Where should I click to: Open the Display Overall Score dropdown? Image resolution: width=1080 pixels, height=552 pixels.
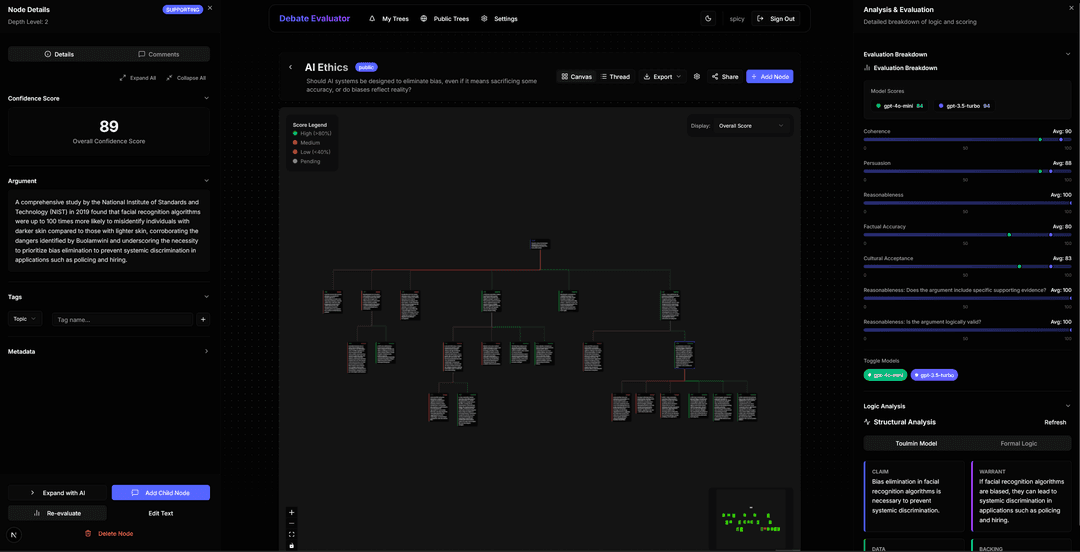(750, 126)
